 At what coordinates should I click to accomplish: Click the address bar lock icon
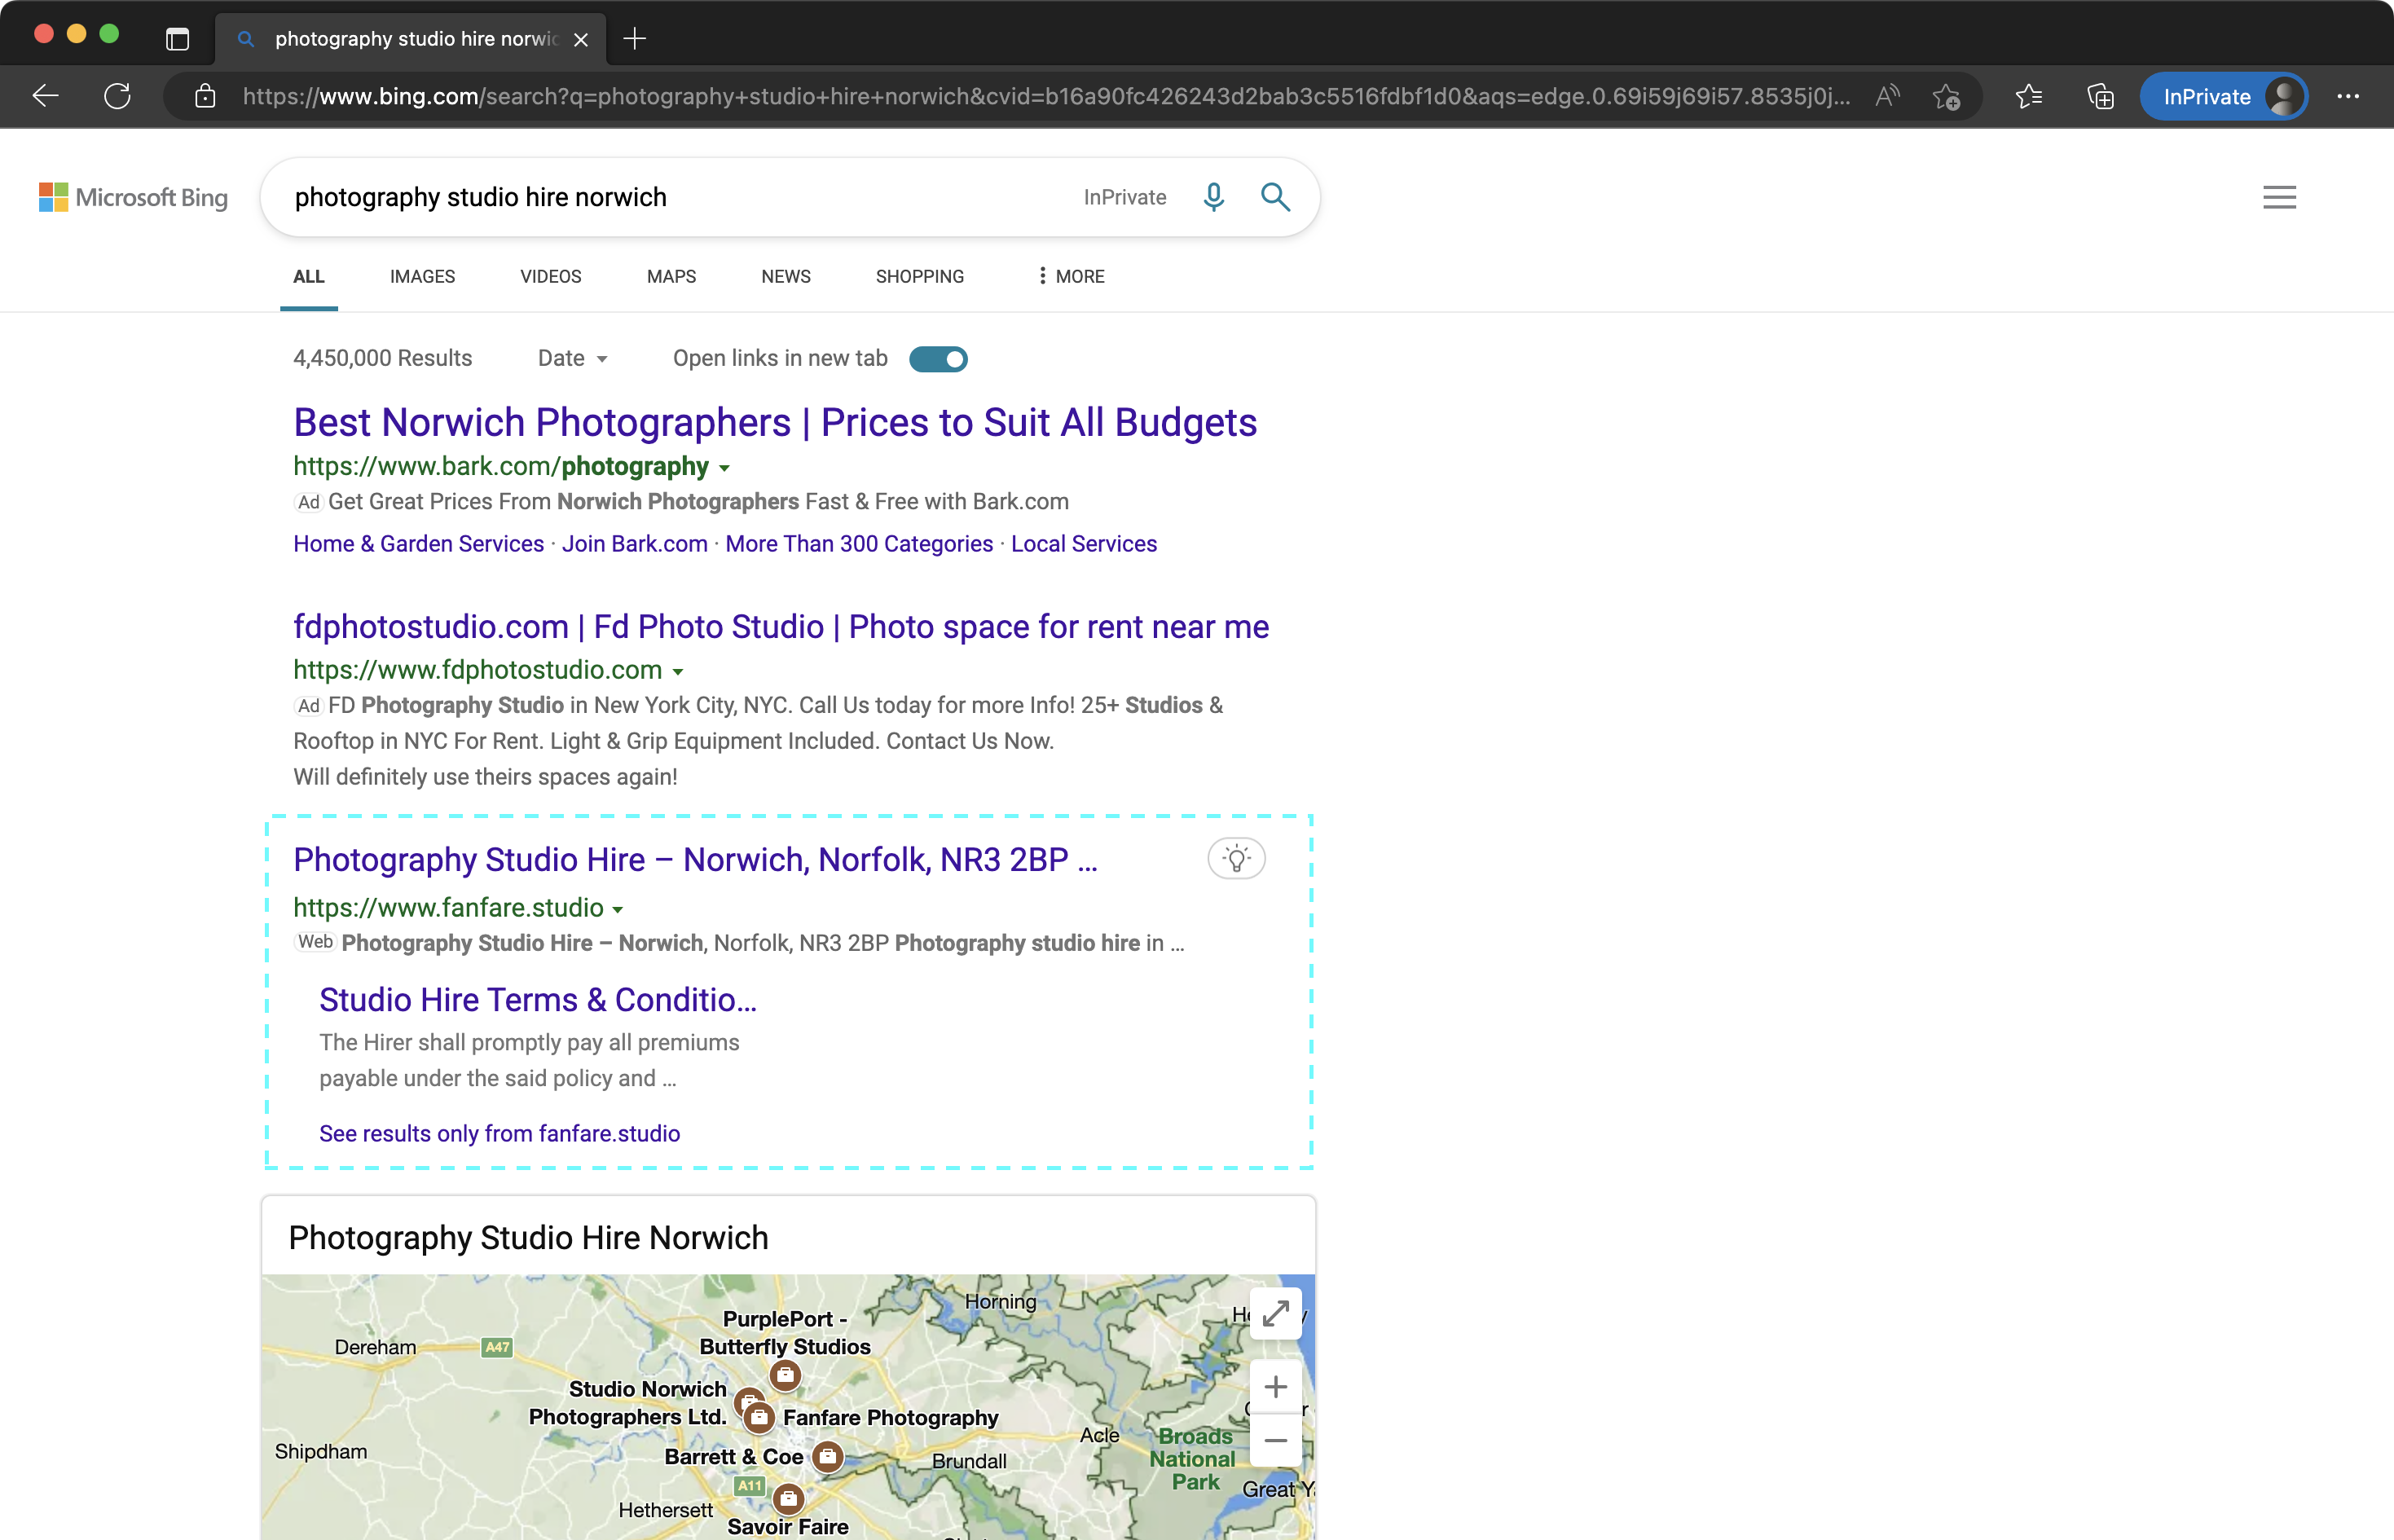tap(205, 96)
